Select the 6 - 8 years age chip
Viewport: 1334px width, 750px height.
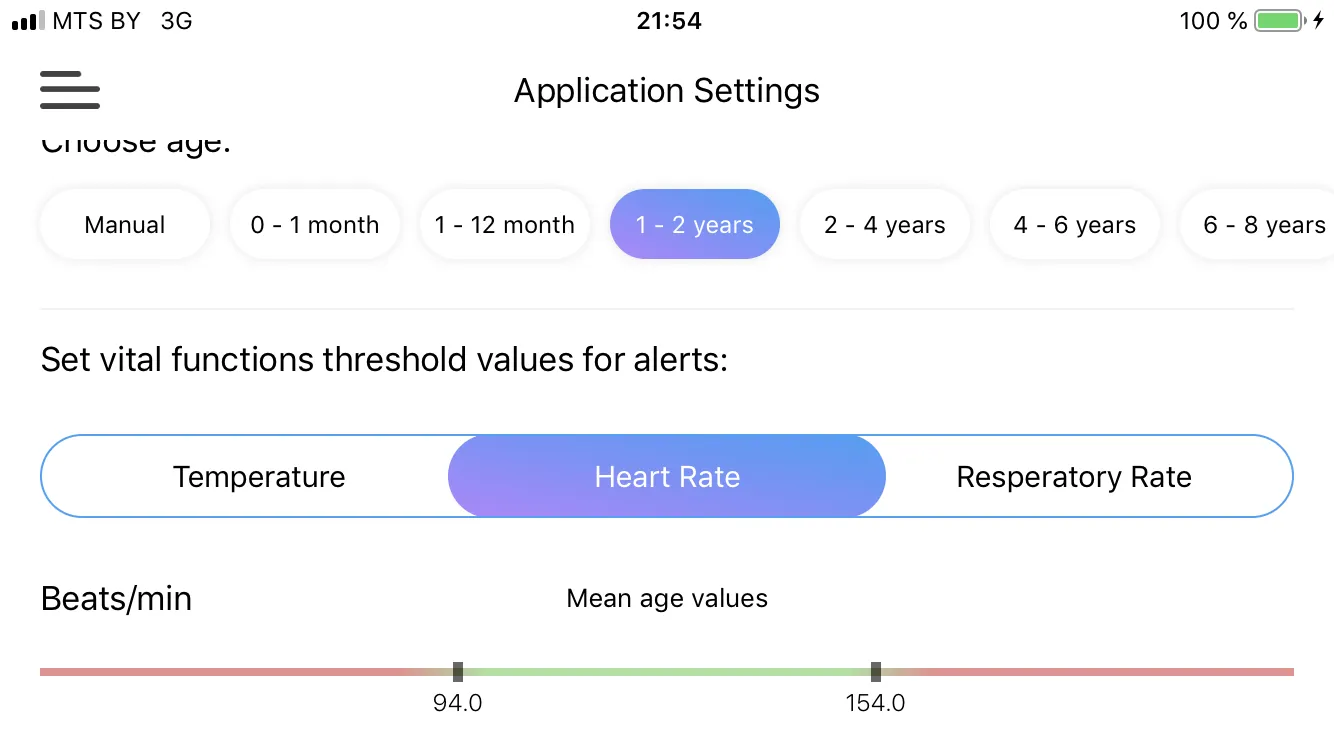[1257, 225]
